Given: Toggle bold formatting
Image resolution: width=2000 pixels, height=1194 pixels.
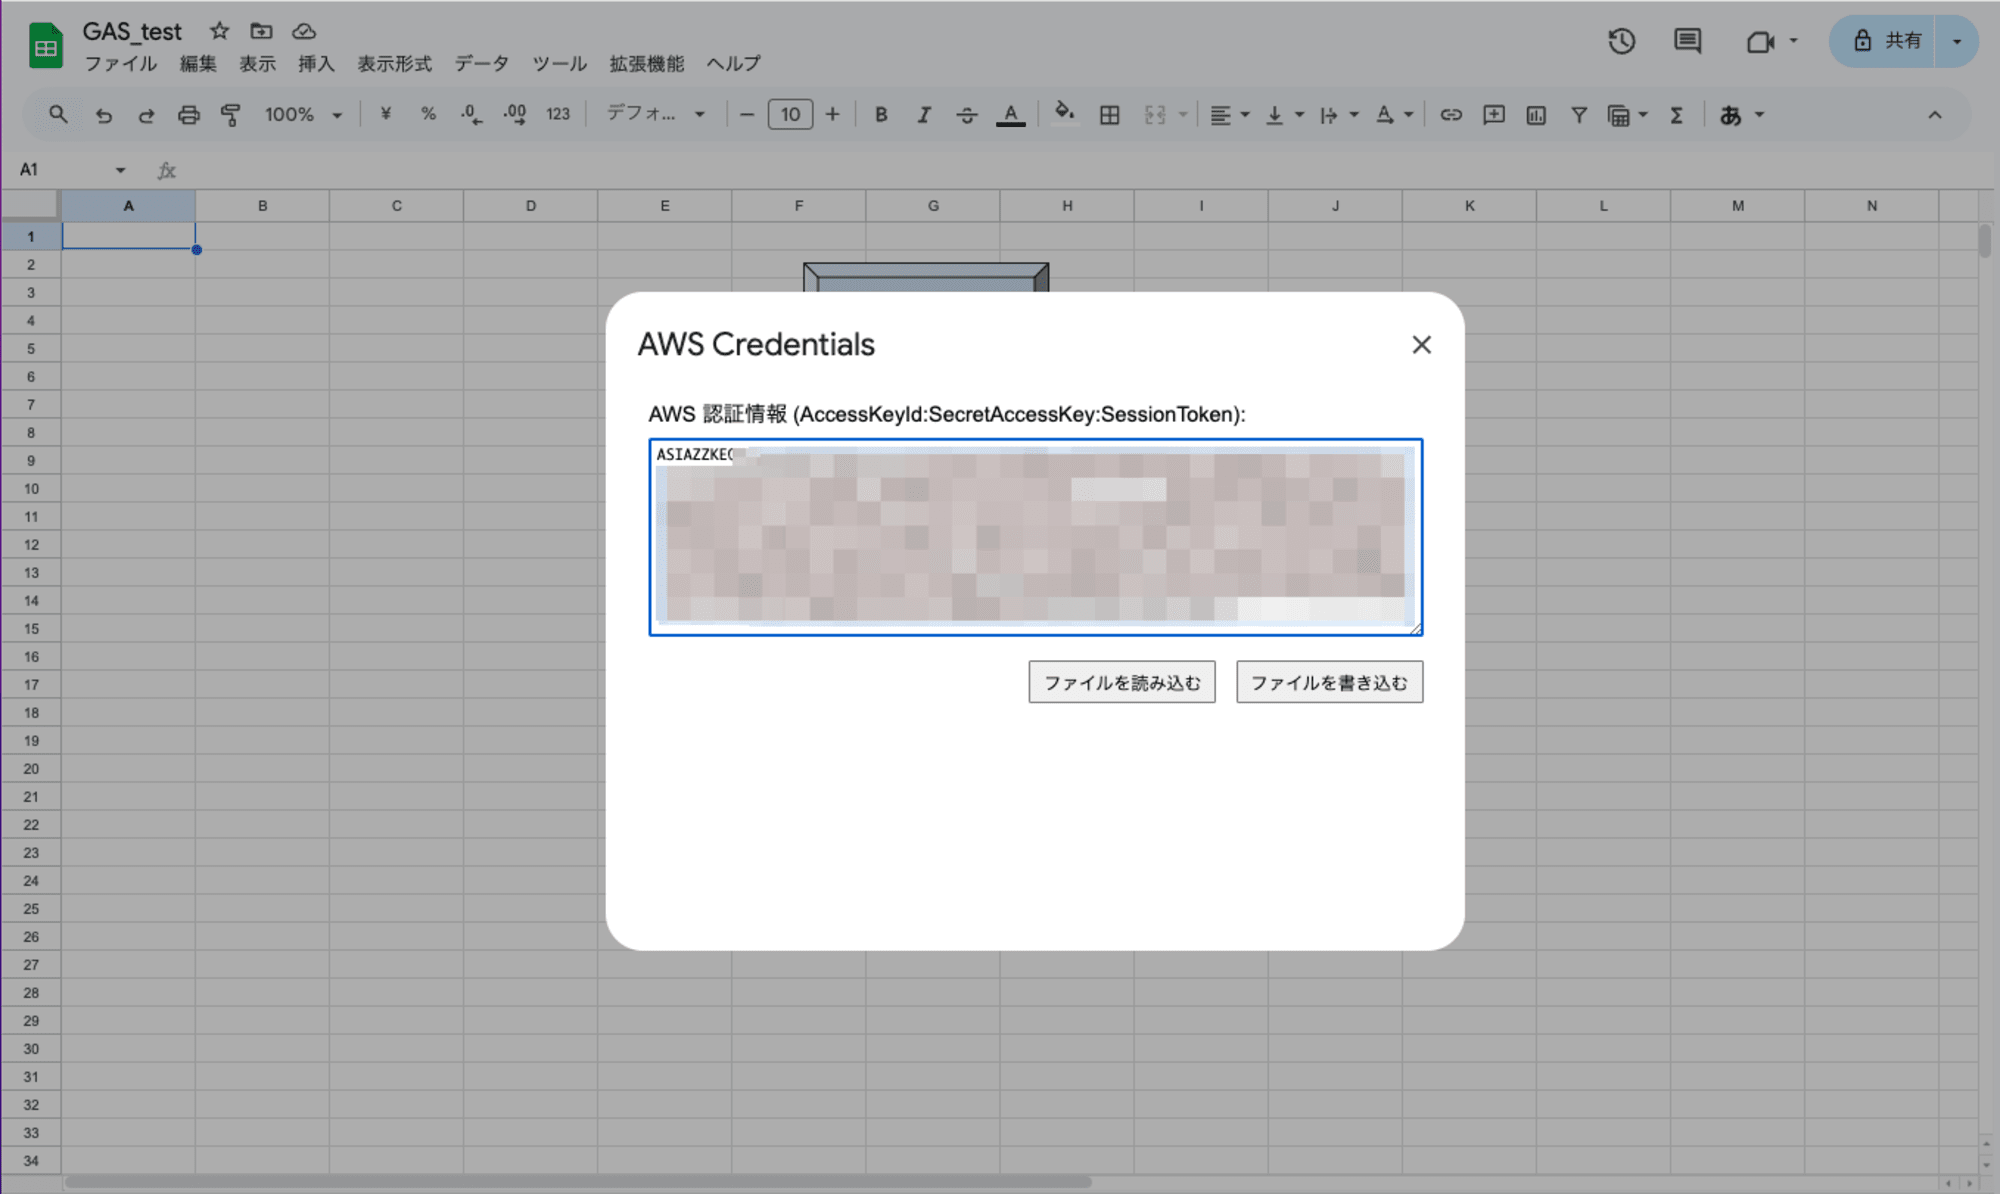Looking at the screenshot, I should pyautogui.click(x=881, y=115).
